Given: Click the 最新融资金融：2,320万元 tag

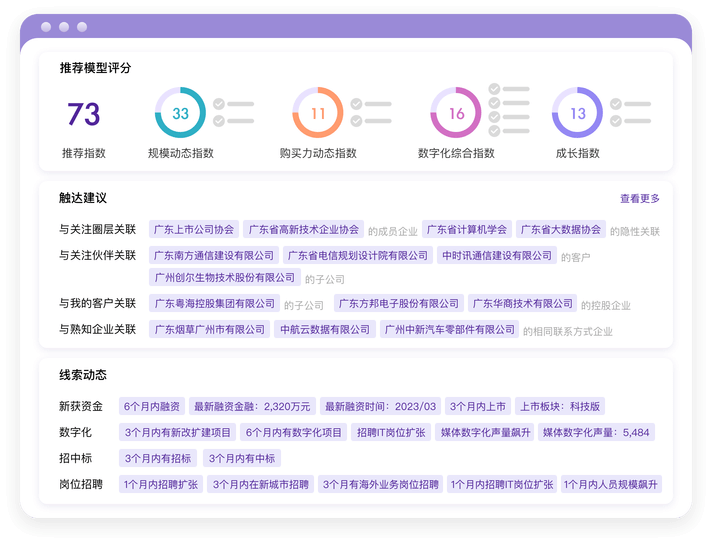Looking at the screenshot, I should point(252,406).
